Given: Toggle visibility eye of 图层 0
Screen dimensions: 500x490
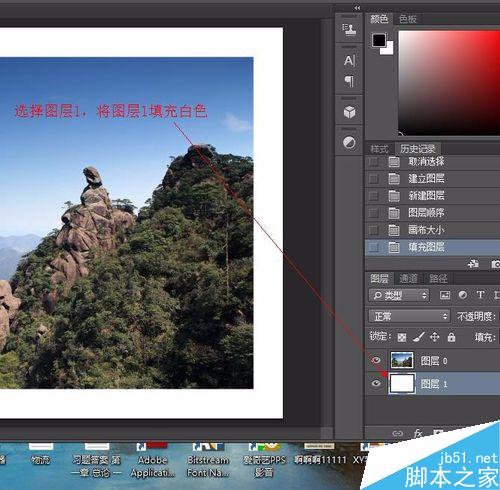Looking at the screenshot, I should 376,360.
